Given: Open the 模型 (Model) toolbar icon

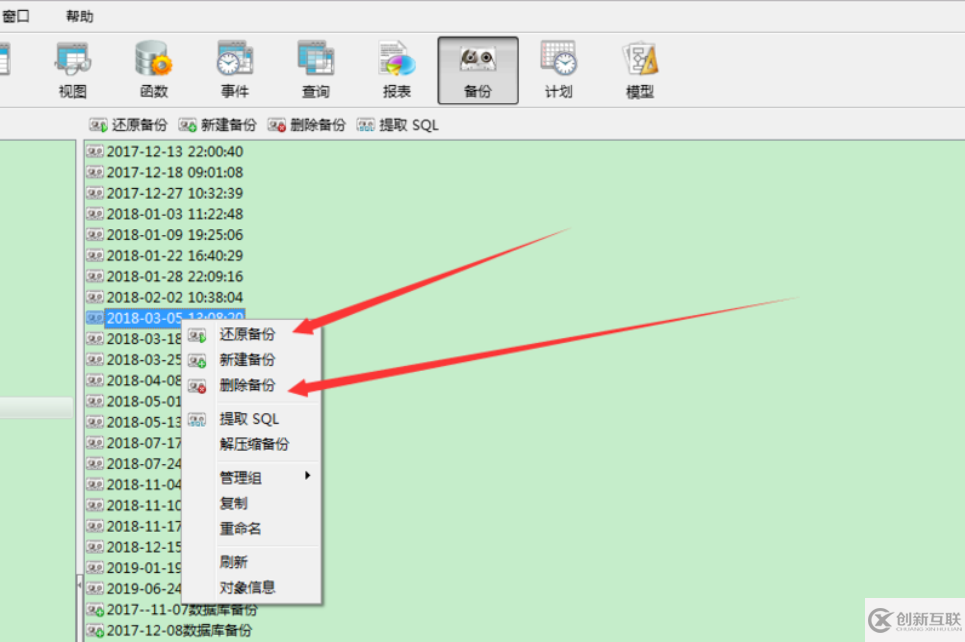Looking at the screenshot, I should (640, 70).
